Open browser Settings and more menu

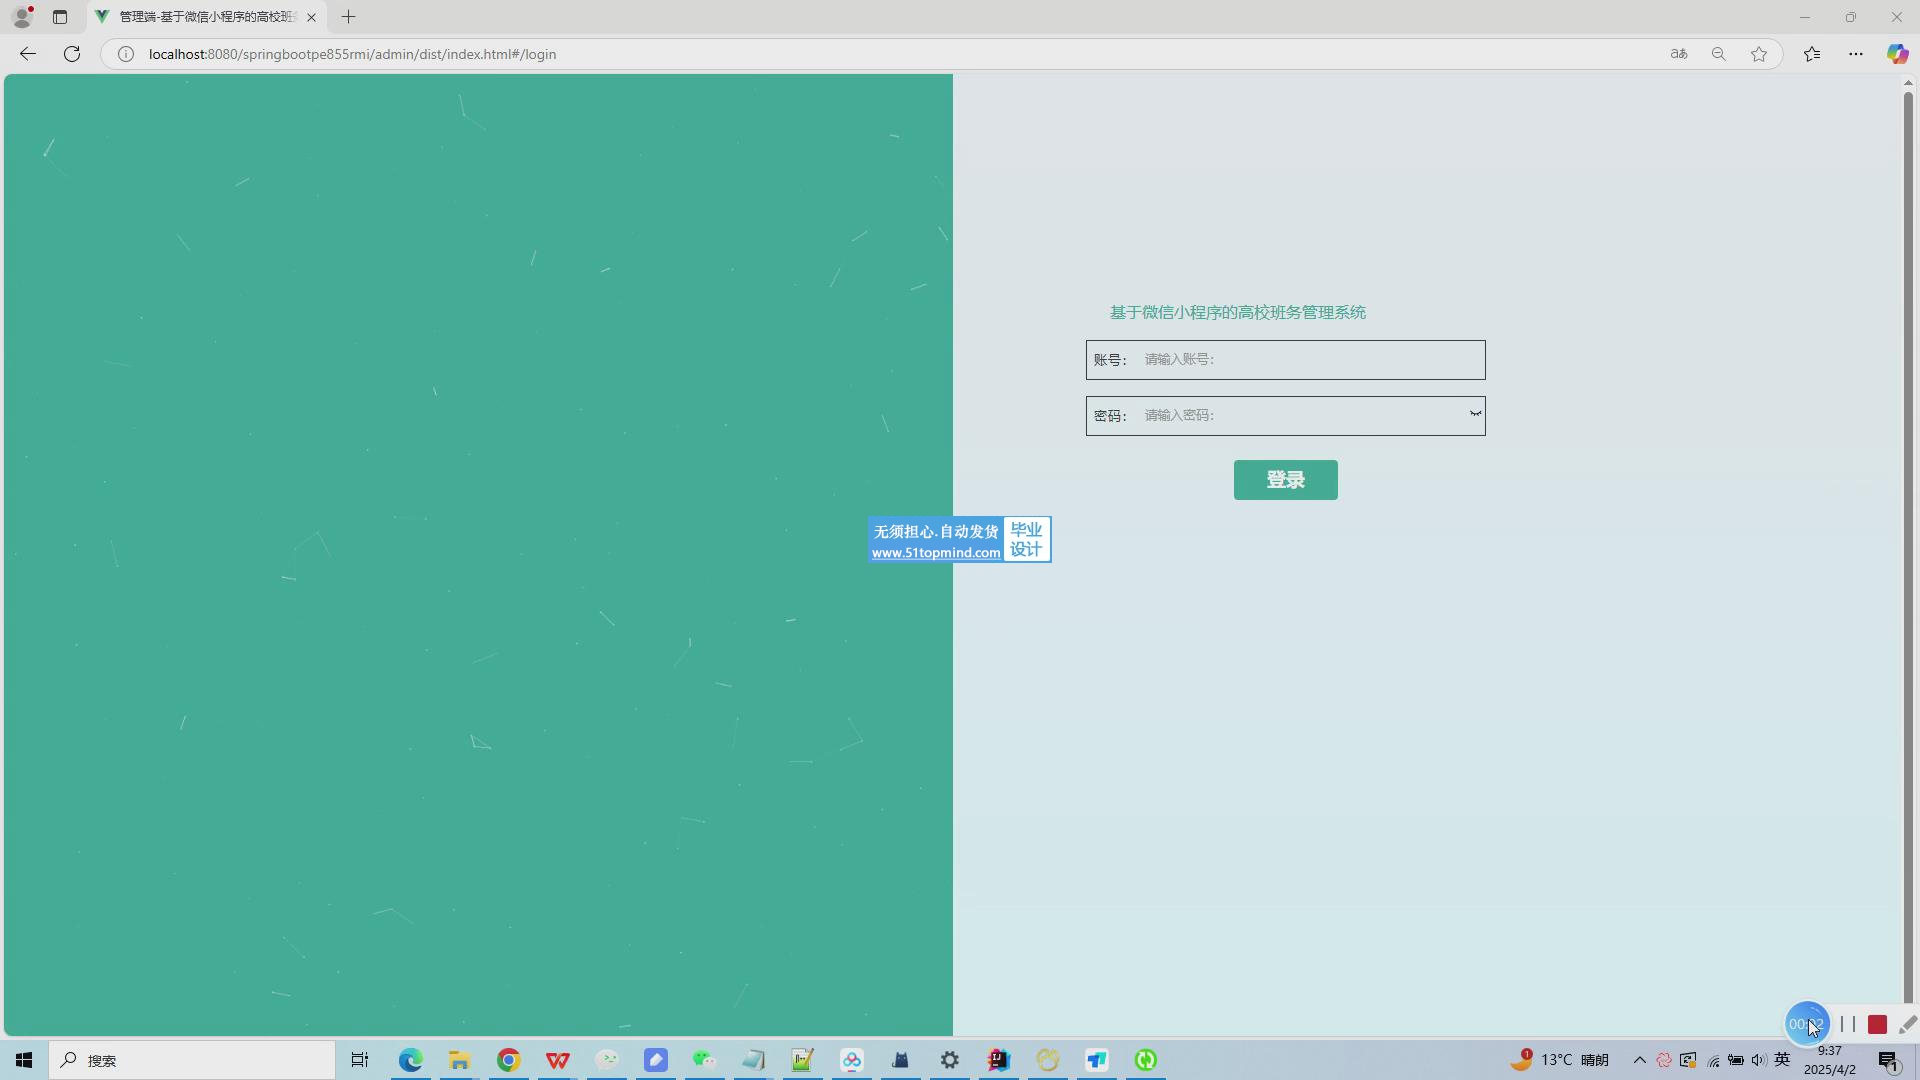tap(1856, 54)
